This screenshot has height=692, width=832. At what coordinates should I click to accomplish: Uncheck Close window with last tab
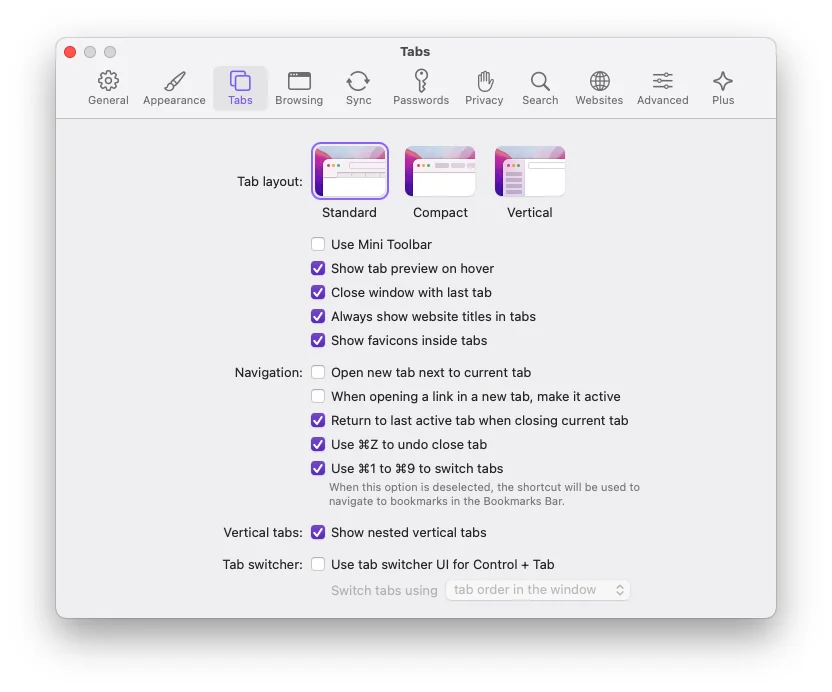318,292
